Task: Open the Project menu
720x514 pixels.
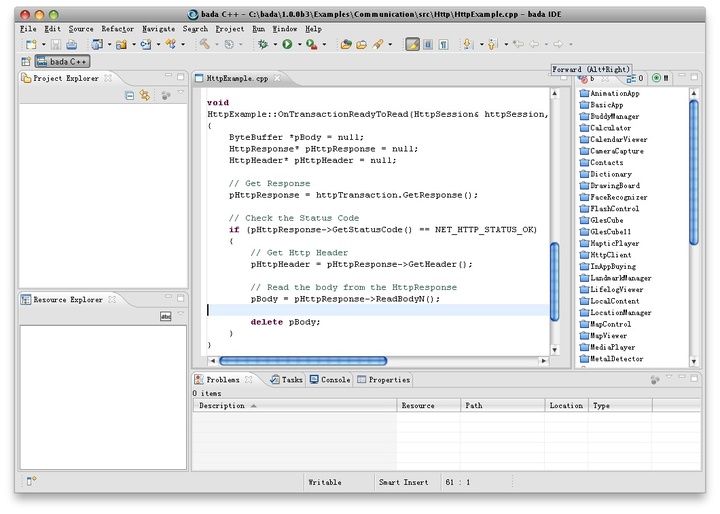Action: (230, 28)
